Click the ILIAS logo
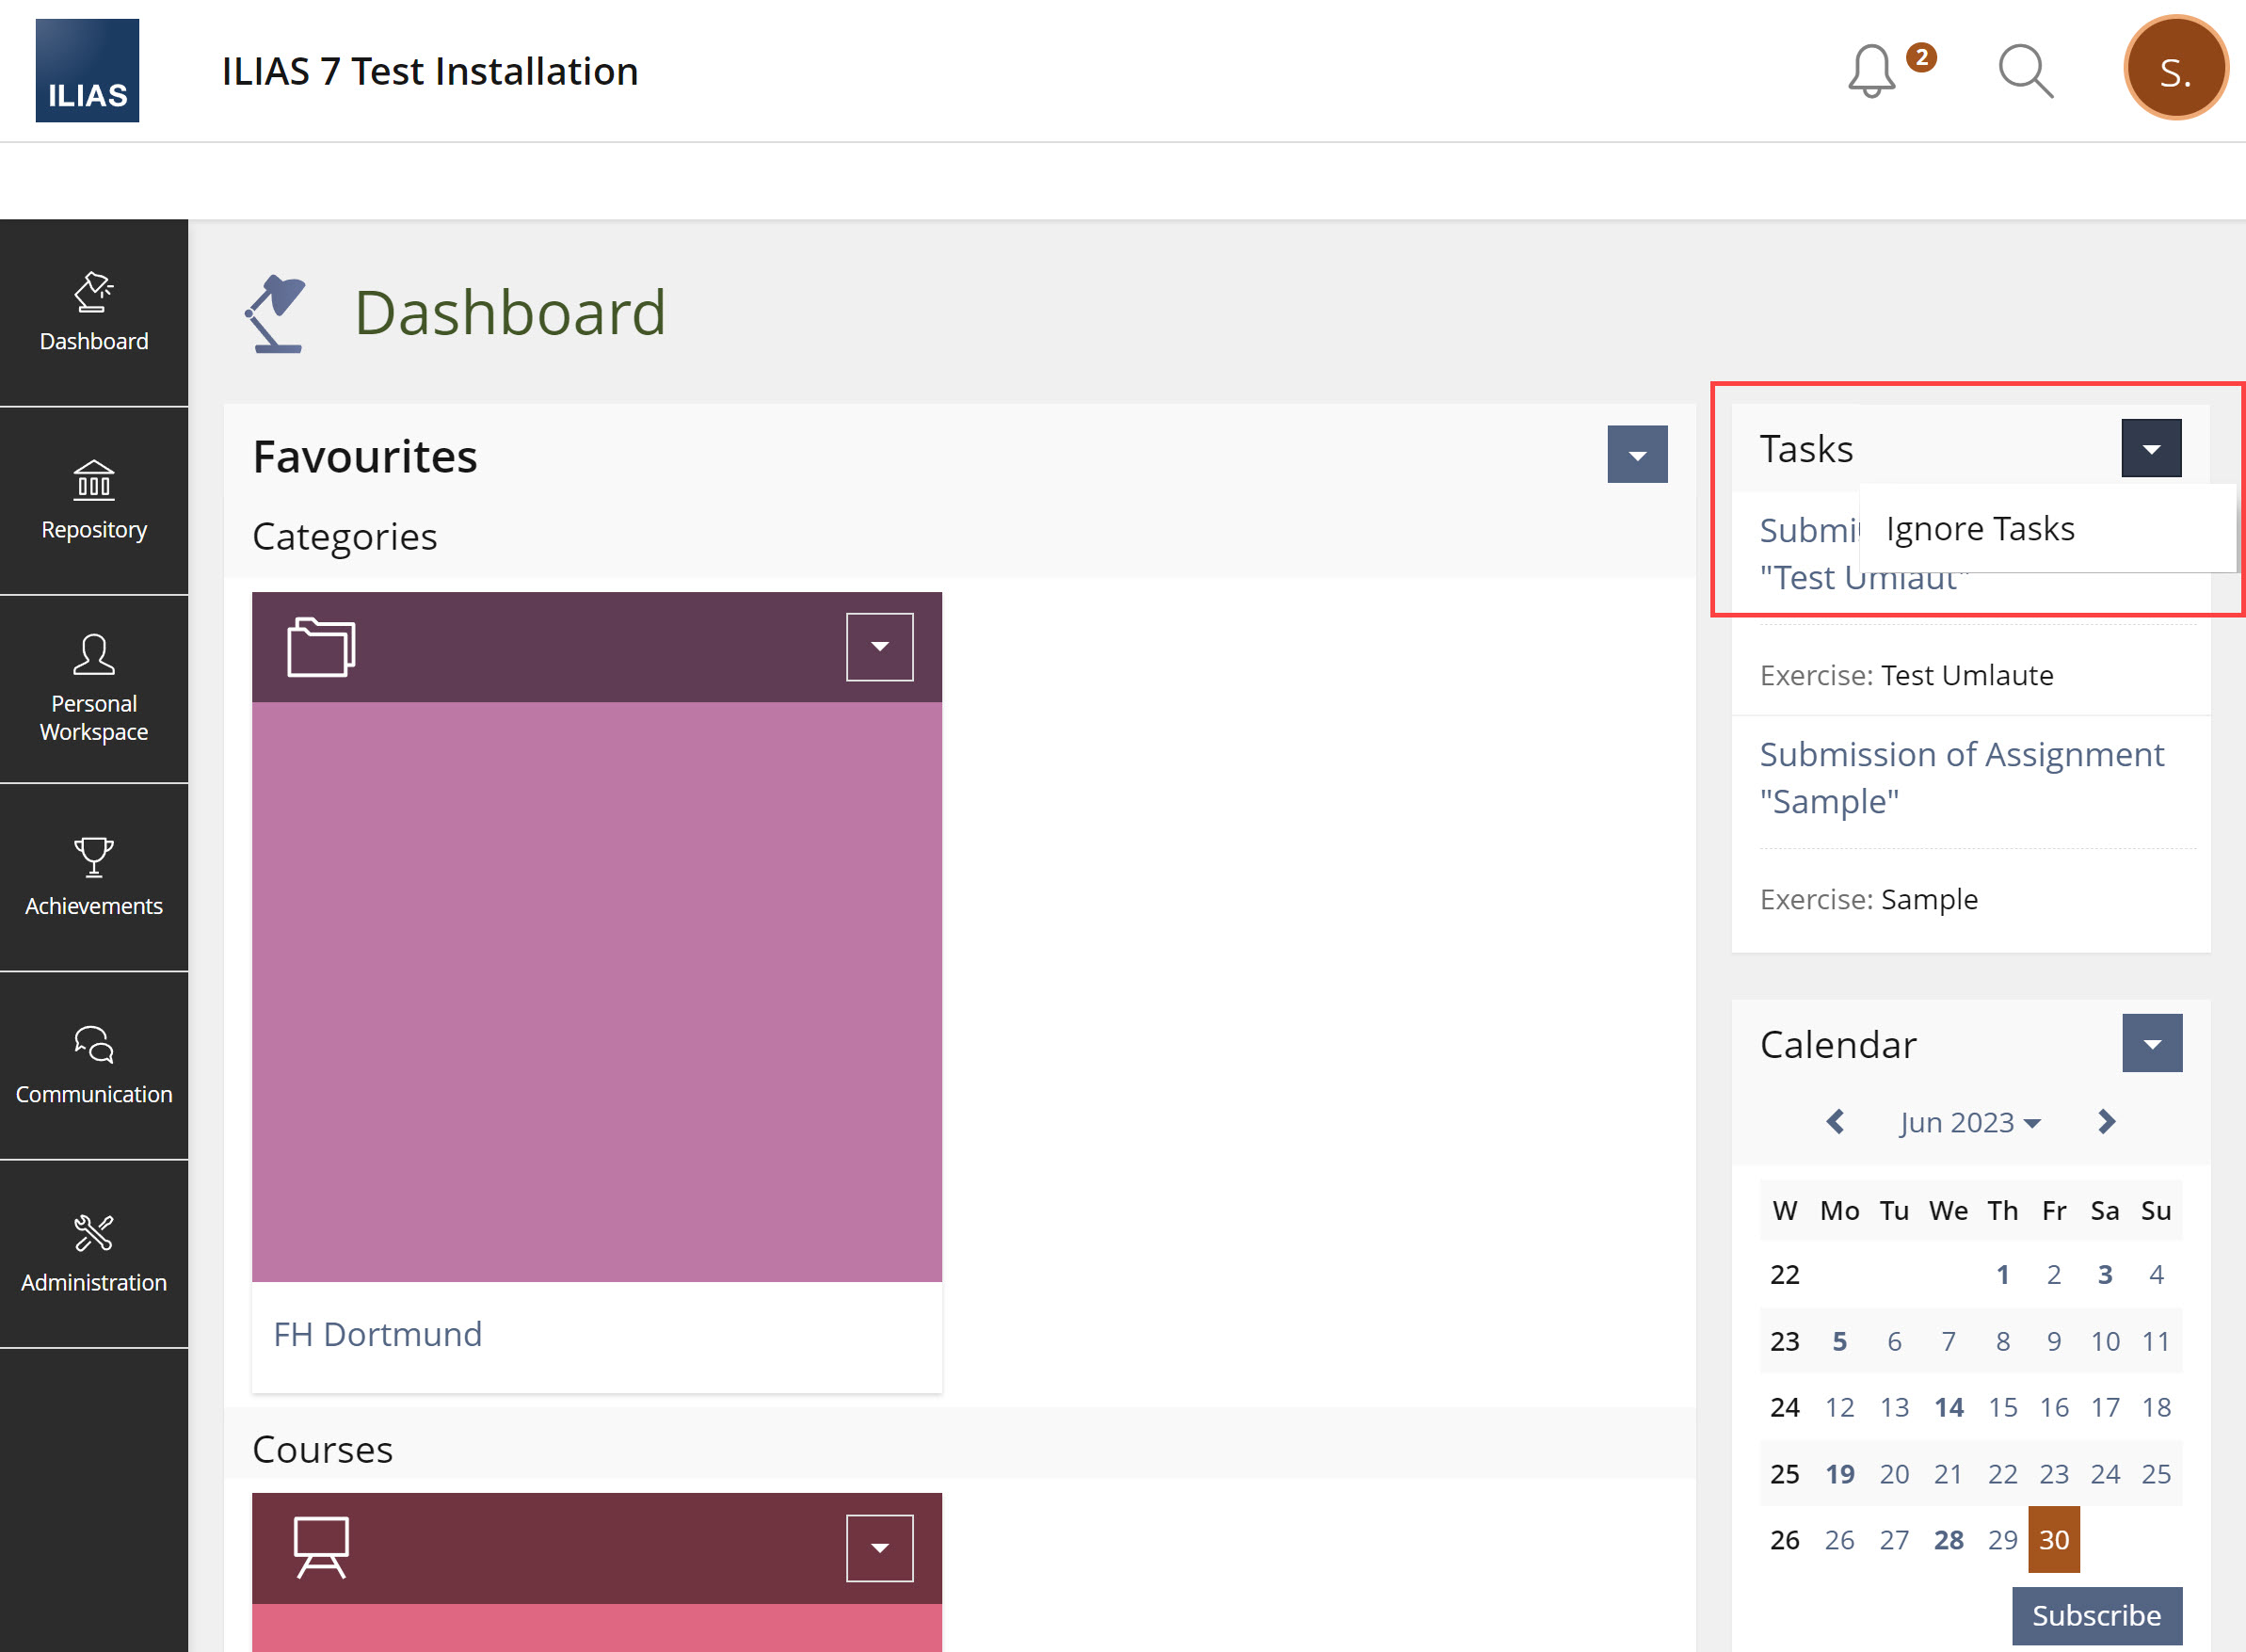 click(87, 70)
